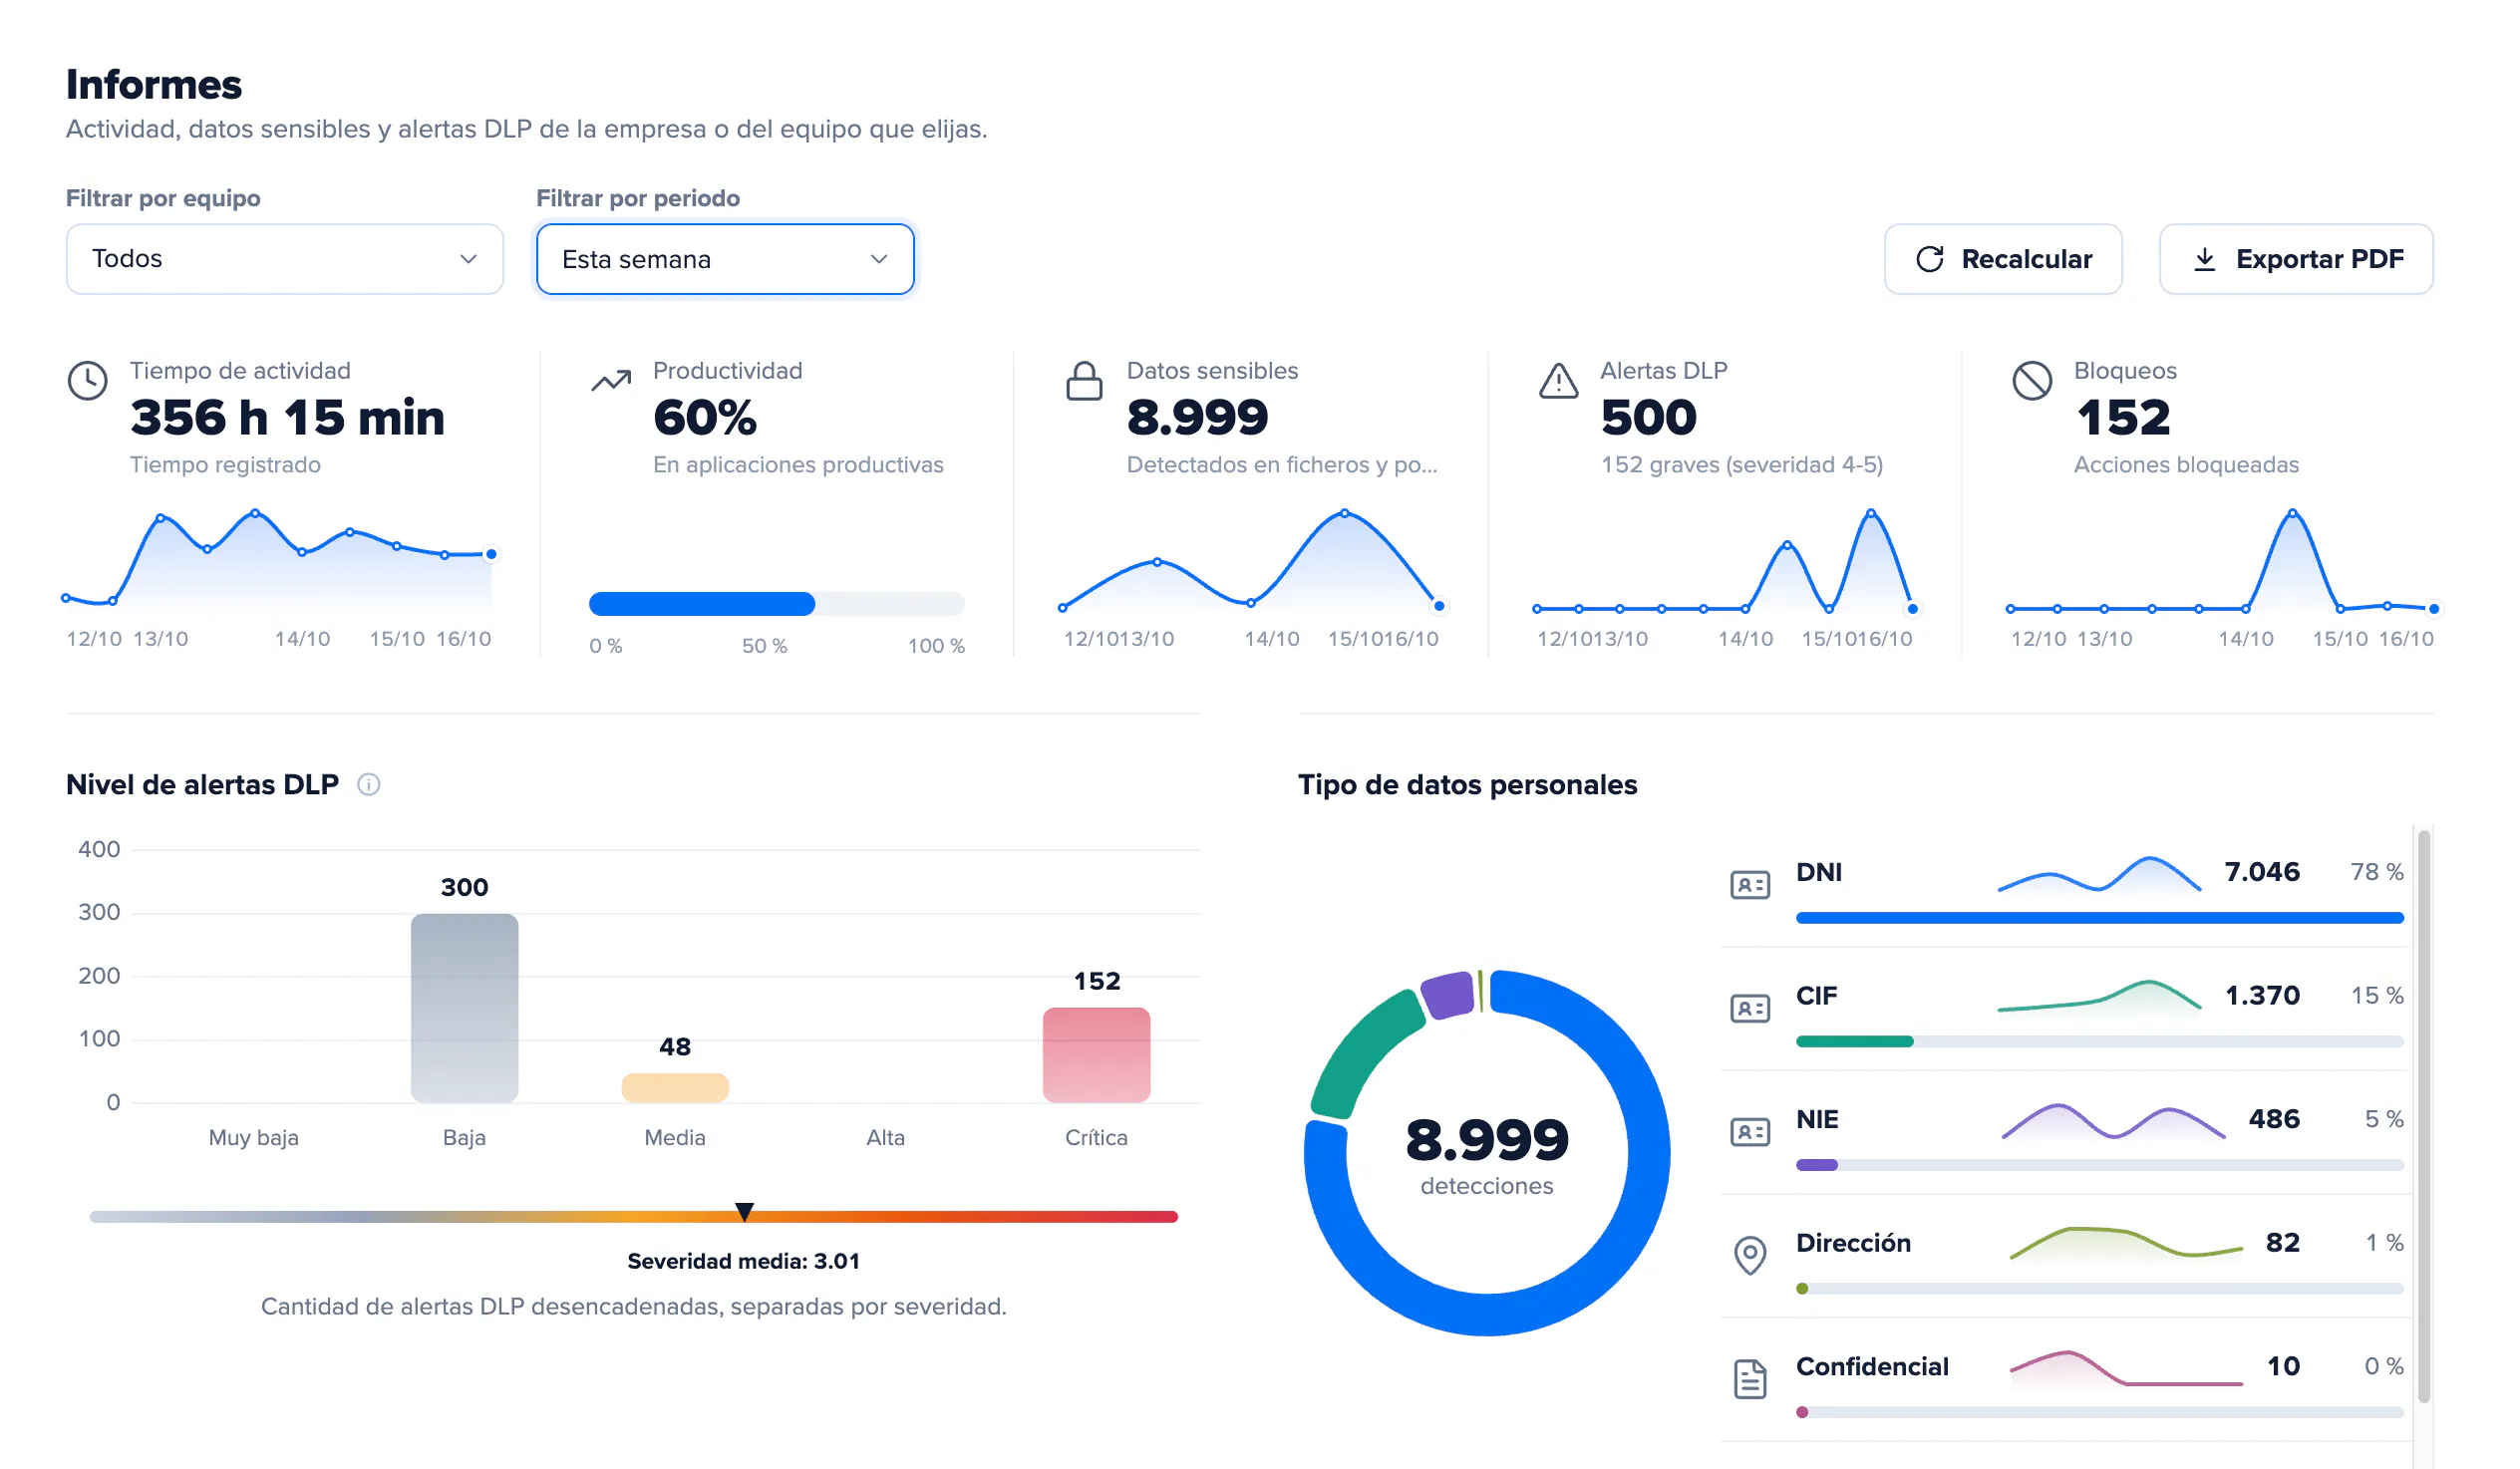This screenshot has height=1469, width=2520.
Task: Click the '8.999' detecciones total in the donut
Action: click(x=1487, y=1140)
